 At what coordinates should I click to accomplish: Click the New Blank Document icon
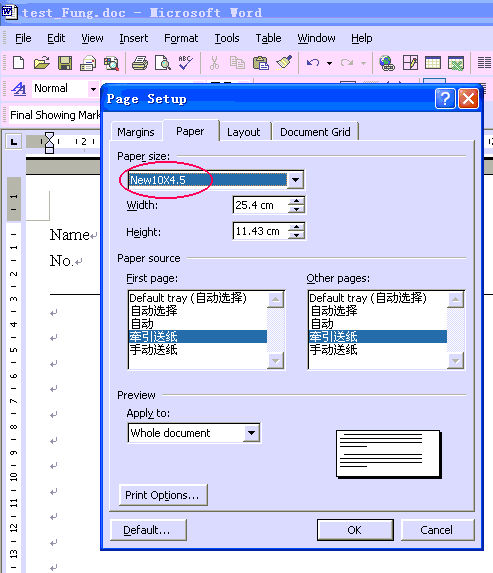pos(18,63)
